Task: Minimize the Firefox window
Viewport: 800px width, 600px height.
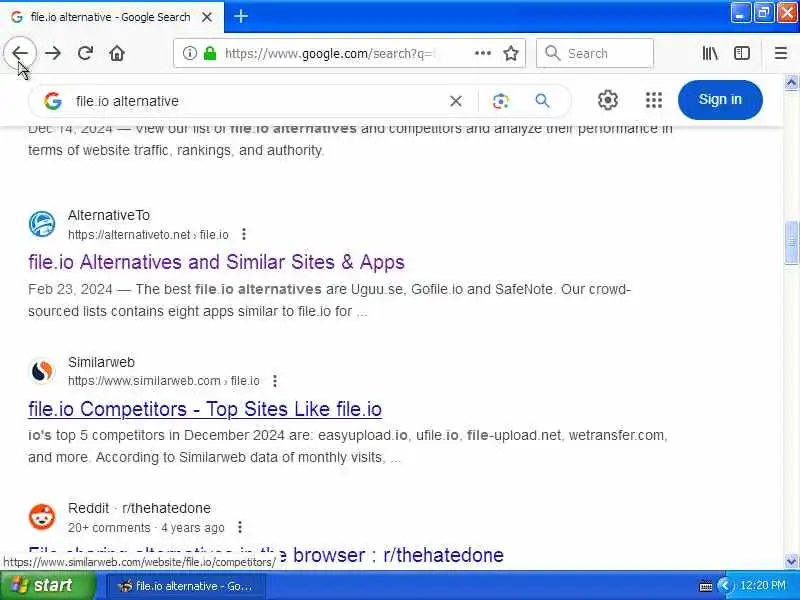Action: pos(740,13)
